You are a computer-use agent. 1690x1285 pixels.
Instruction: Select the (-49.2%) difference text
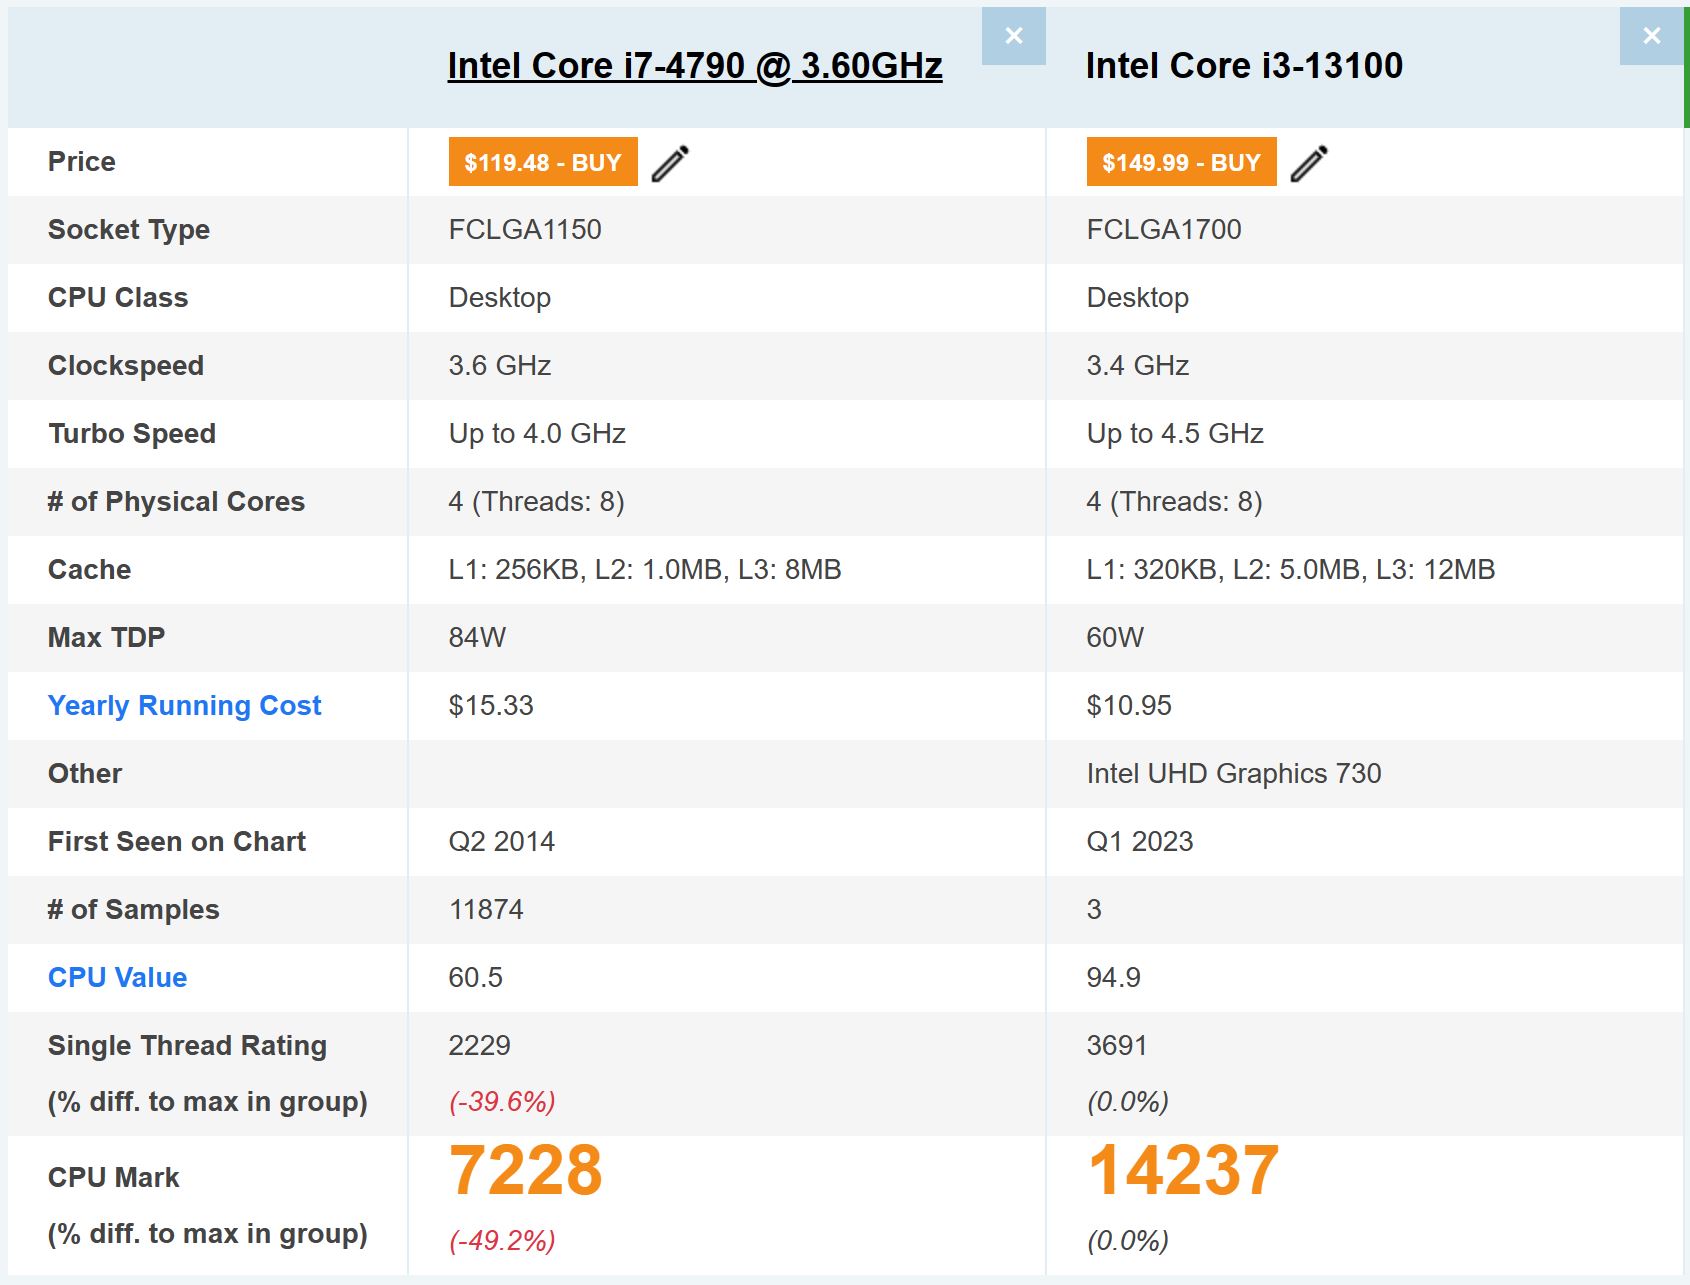tap(502, 1241)
